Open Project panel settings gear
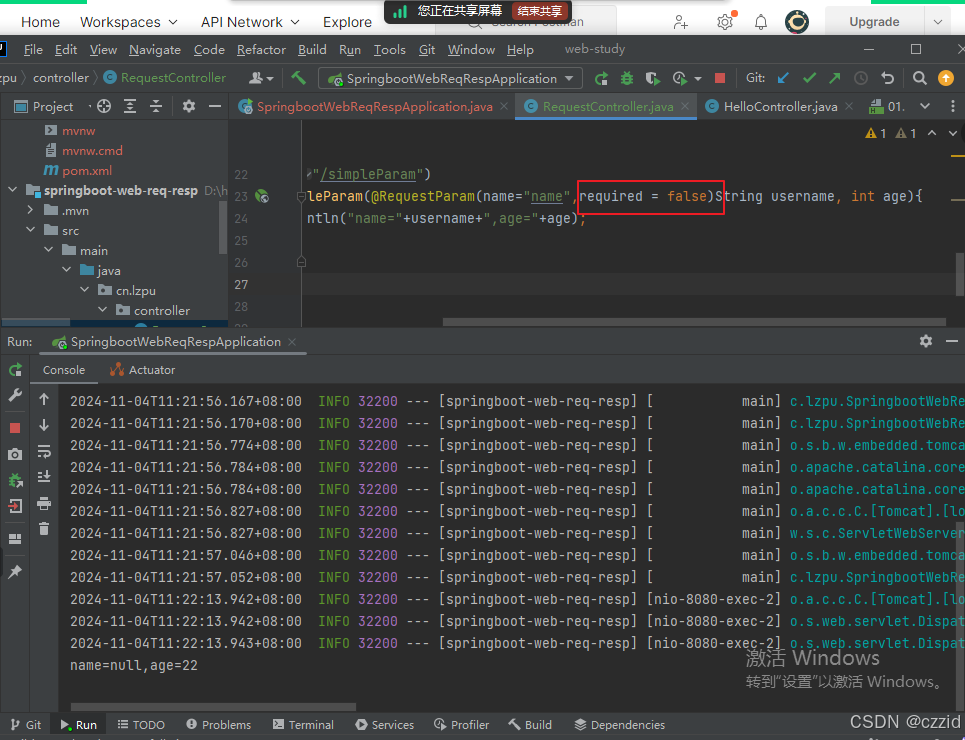 point(188,107)
